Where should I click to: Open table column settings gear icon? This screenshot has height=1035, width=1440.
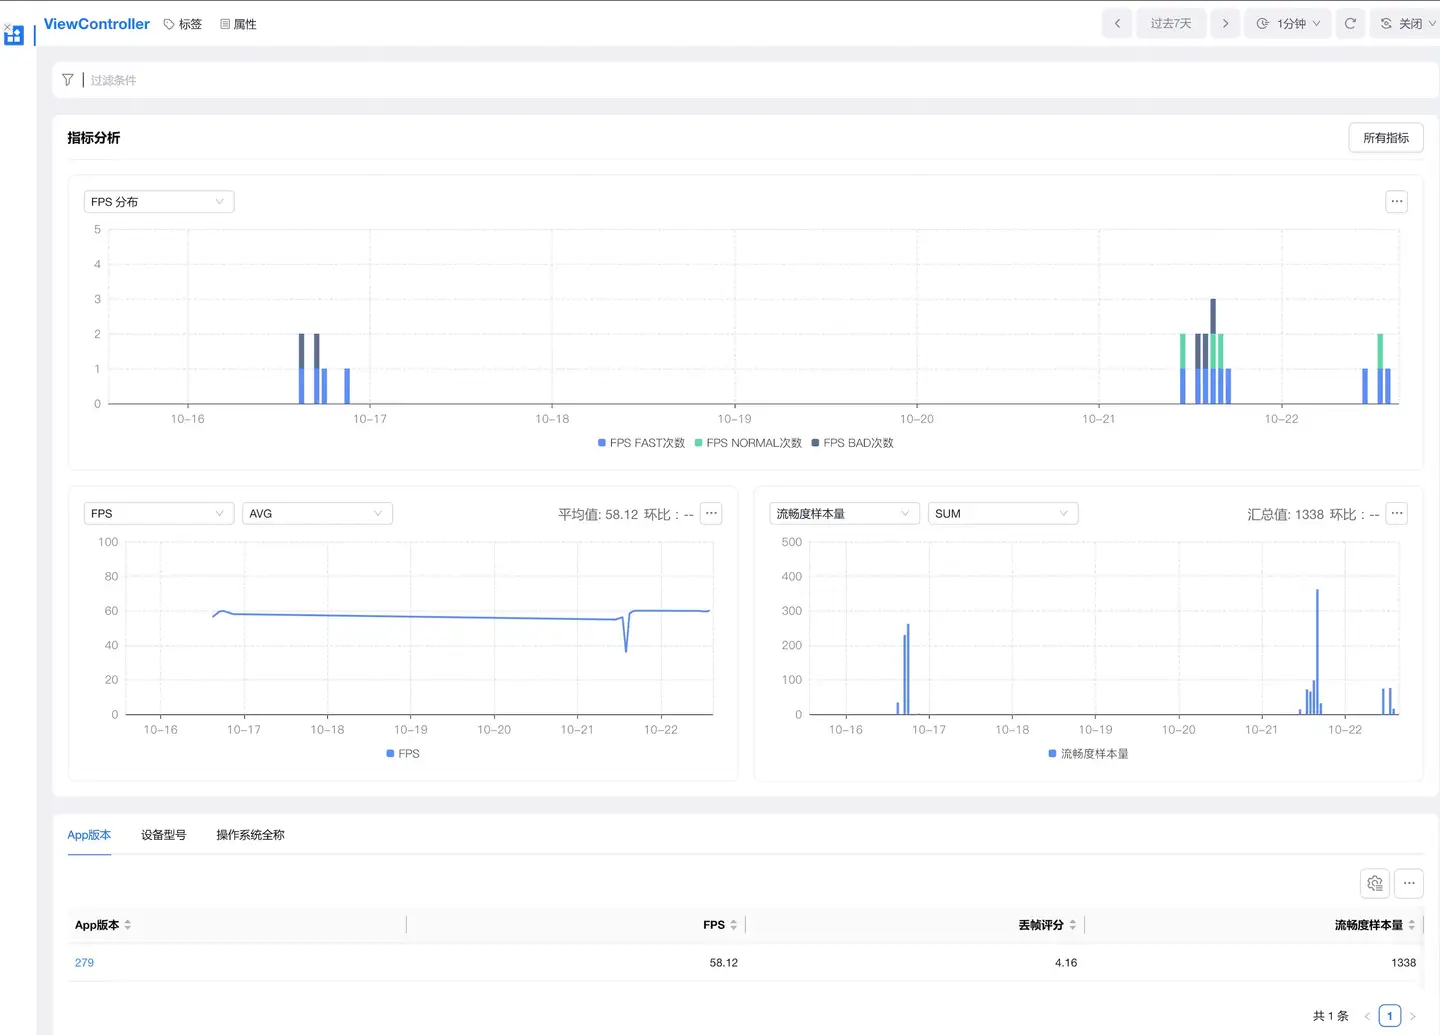[1375, 883]
